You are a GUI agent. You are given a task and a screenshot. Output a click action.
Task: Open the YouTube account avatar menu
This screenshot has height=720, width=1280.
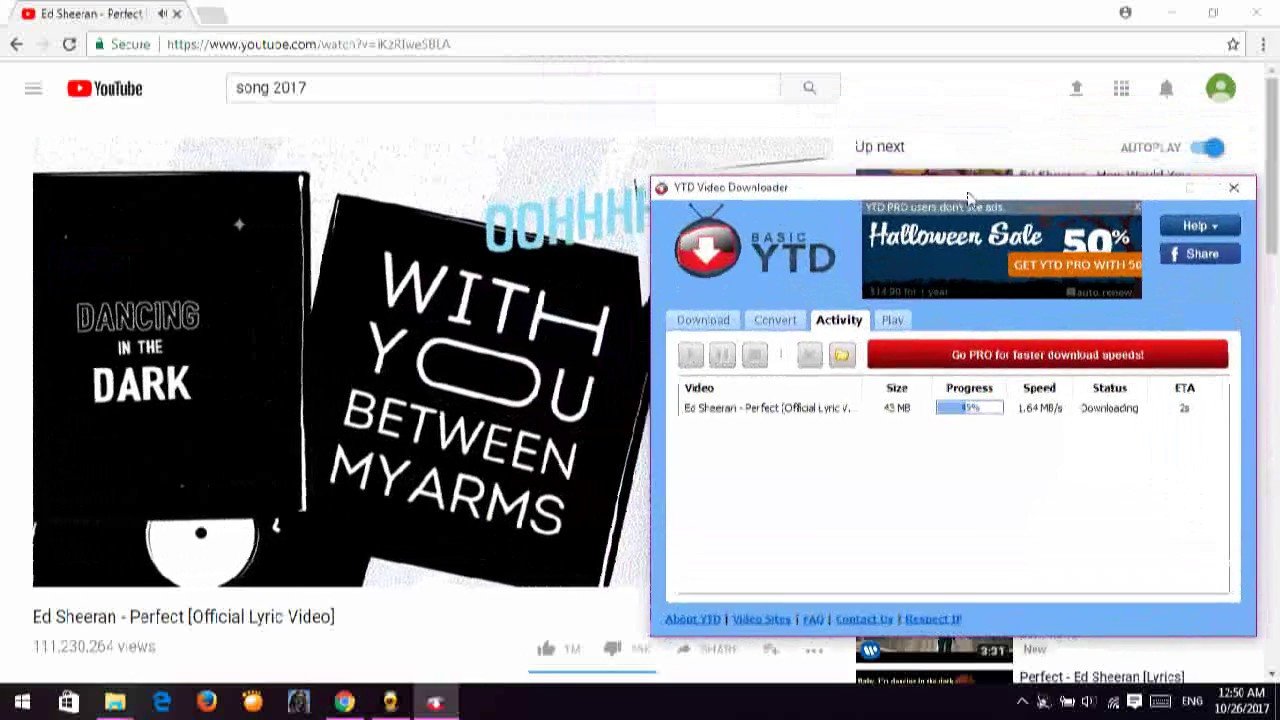(1220, 88)
